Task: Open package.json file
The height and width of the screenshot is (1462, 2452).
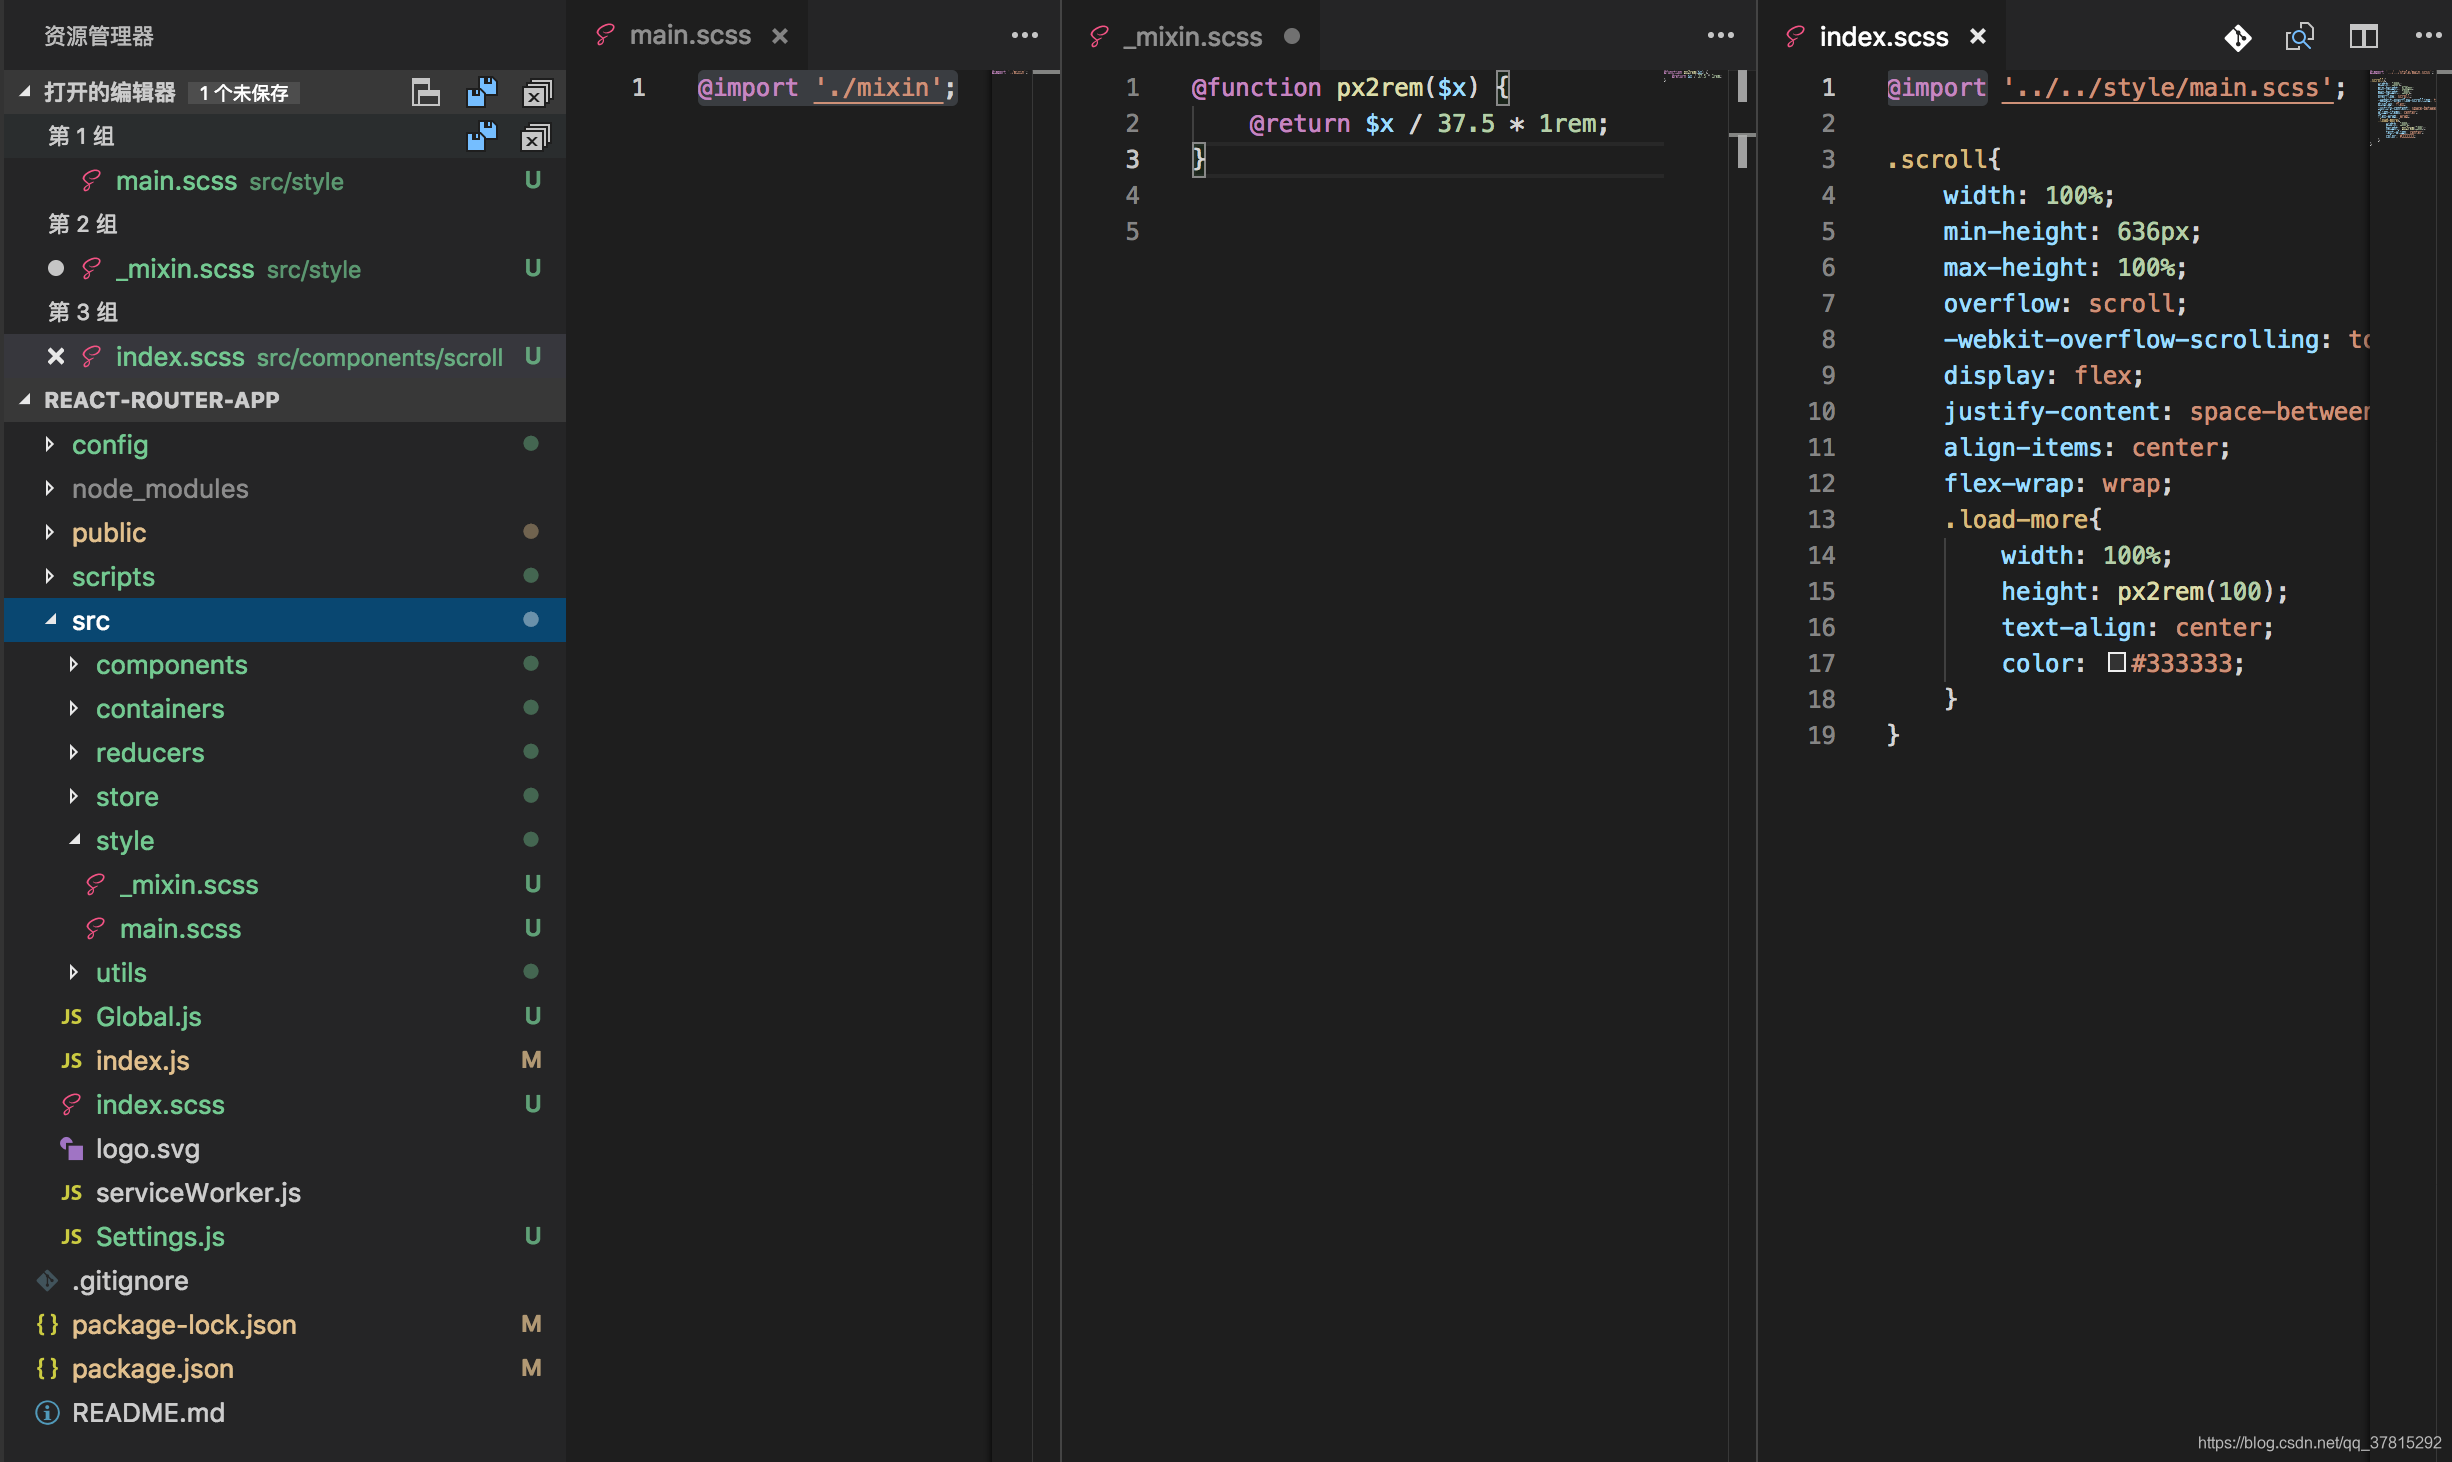Action: click(x=284, y=1368)
